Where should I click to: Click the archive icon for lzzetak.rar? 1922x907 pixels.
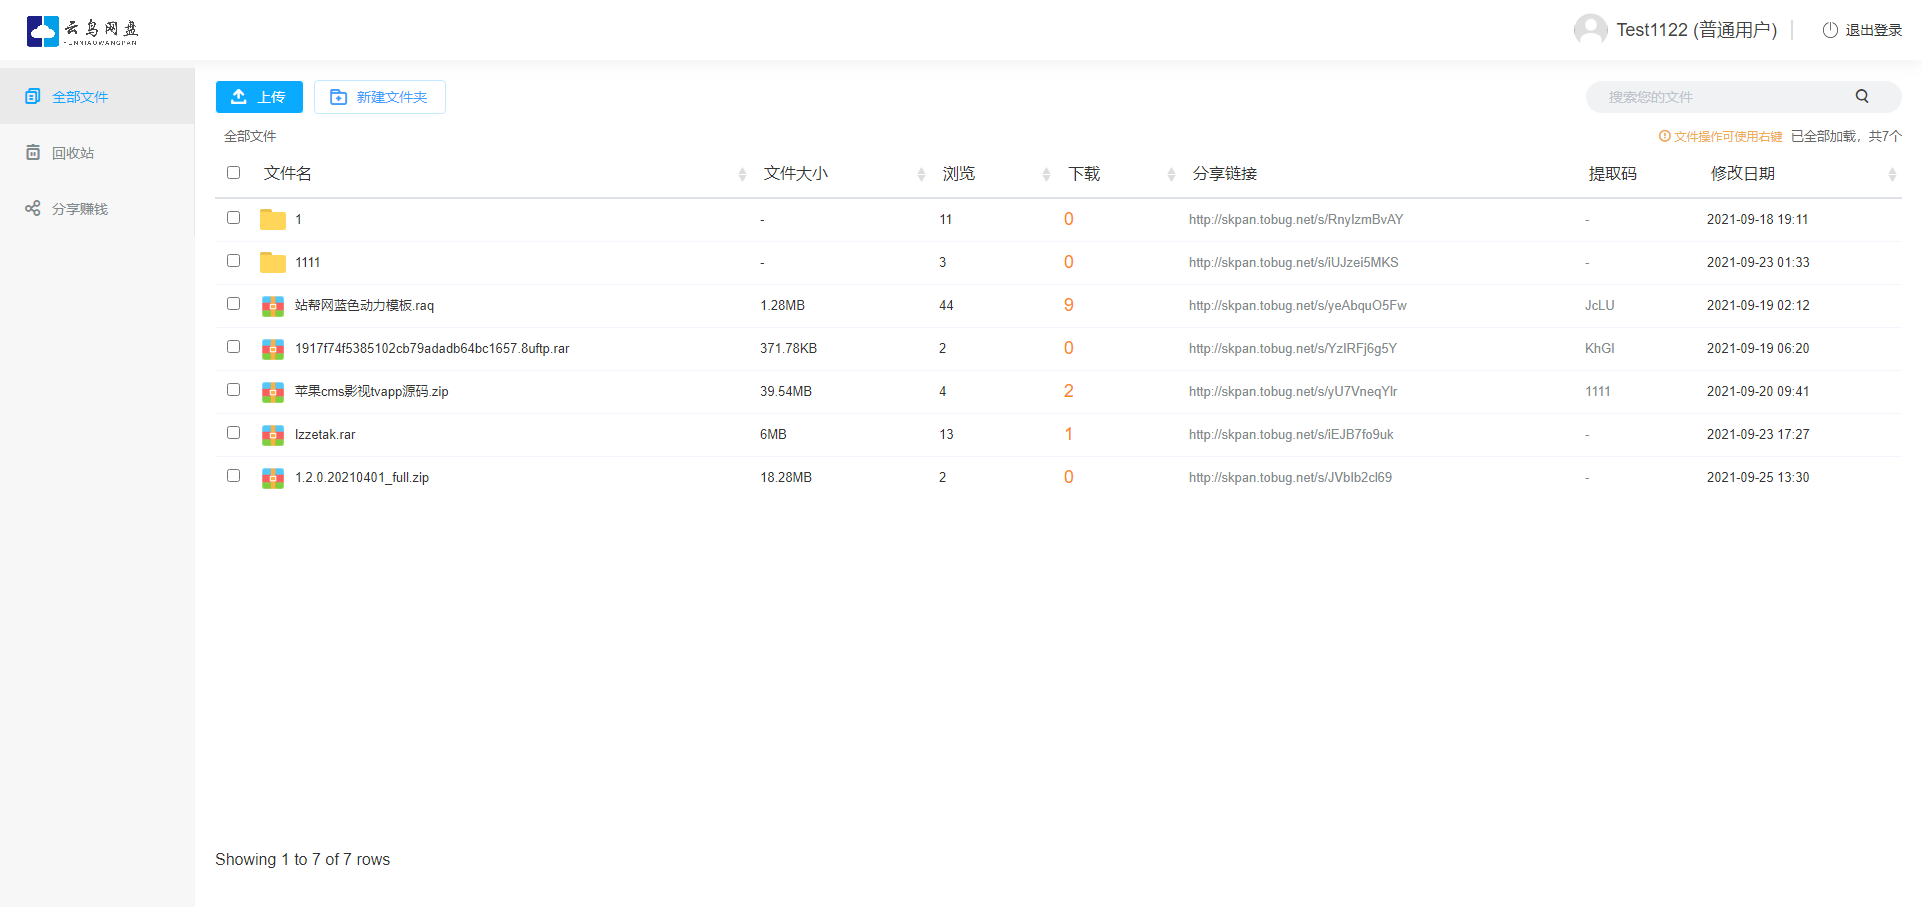(272, 435)
